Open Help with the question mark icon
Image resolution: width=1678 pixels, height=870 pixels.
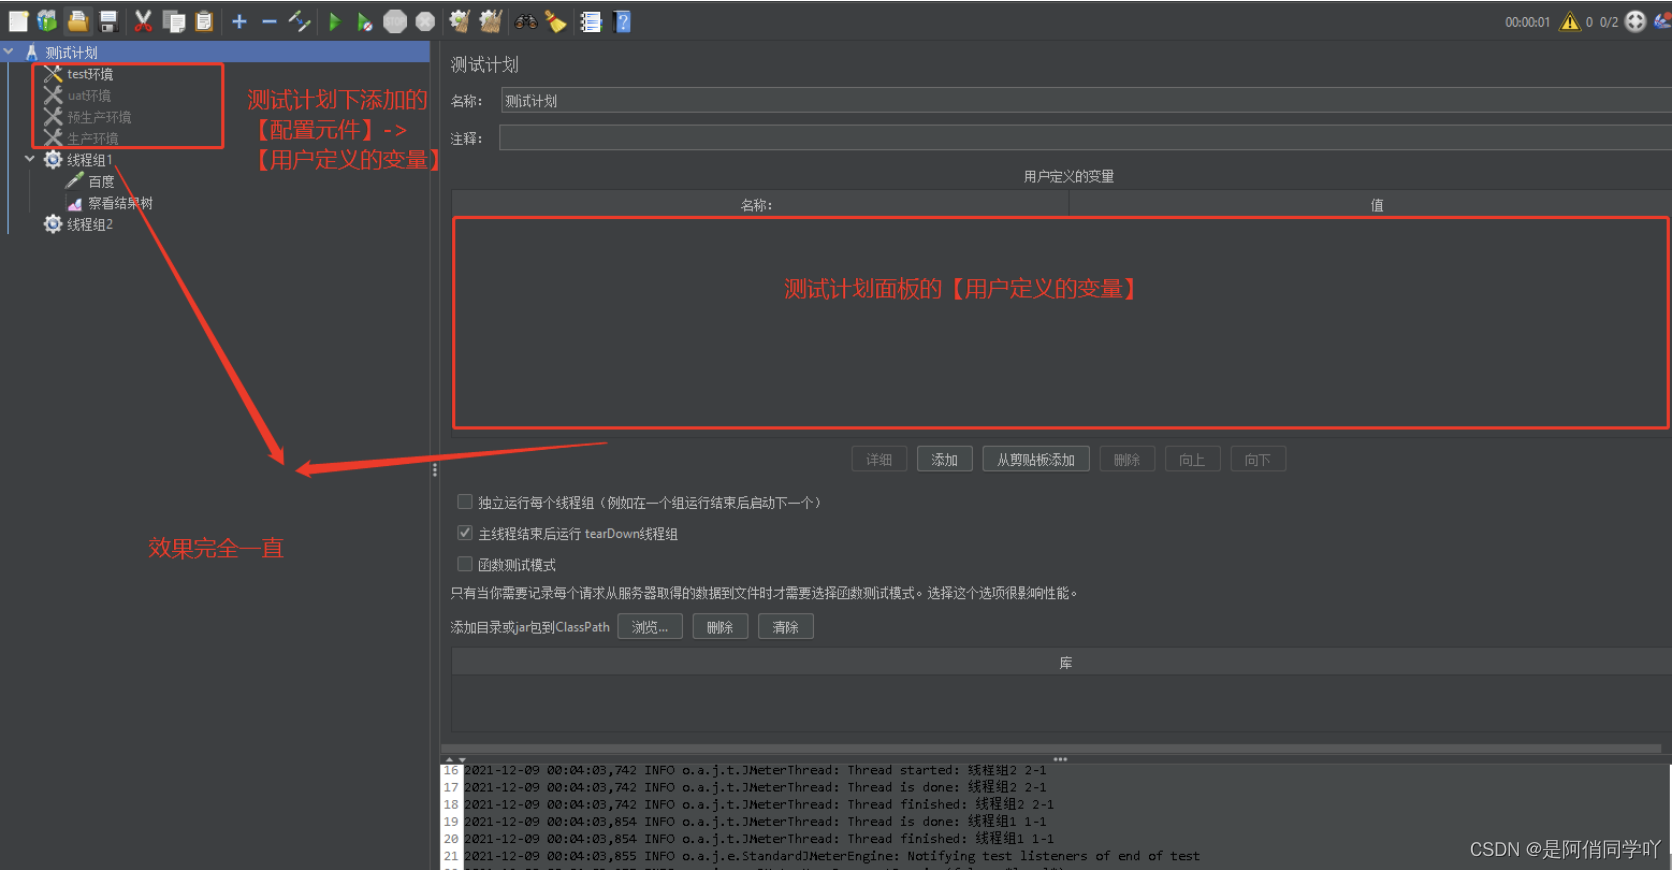(622, 21)
